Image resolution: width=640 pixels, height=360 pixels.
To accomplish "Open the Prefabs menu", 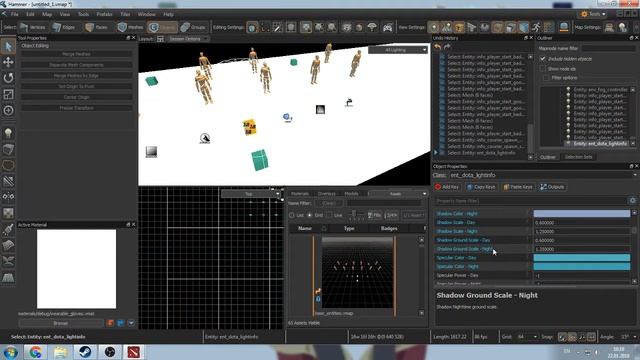I will 104,14.
